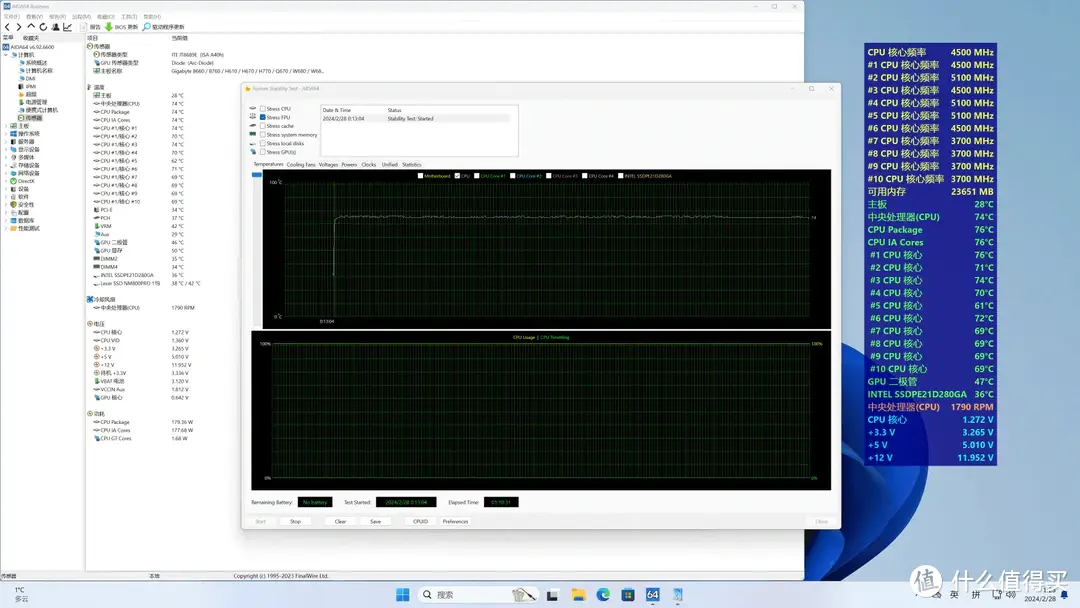The height and width of the screenshot is (608, 1080).
Task: Switch to the Cooling Fans tab
Action: point(301,165)
